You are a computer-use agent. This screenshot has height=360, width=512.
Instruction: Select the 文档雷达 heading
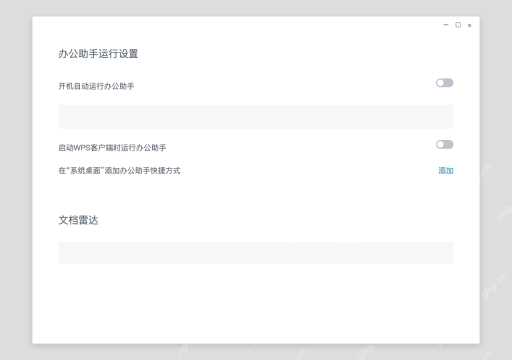78,220
